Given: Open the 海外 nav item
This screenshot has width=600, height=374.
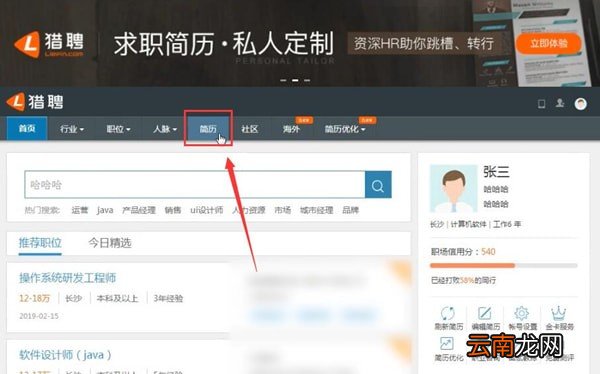Looking at the screenshot, I should click(291, 129).
